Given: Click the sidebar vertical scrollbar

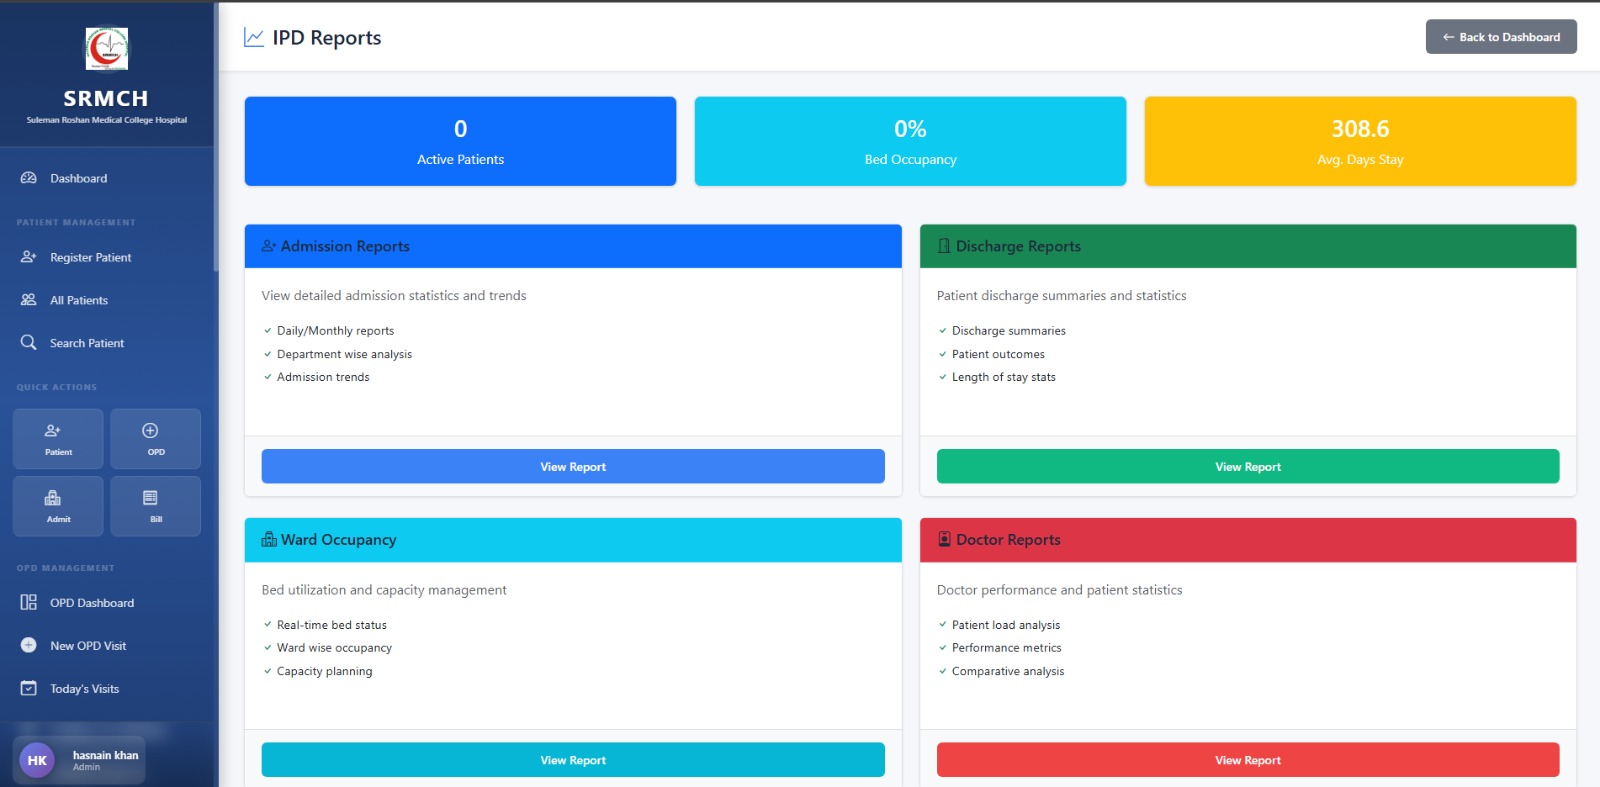Looking at the screenshot, I should click(x=216, y=136).
